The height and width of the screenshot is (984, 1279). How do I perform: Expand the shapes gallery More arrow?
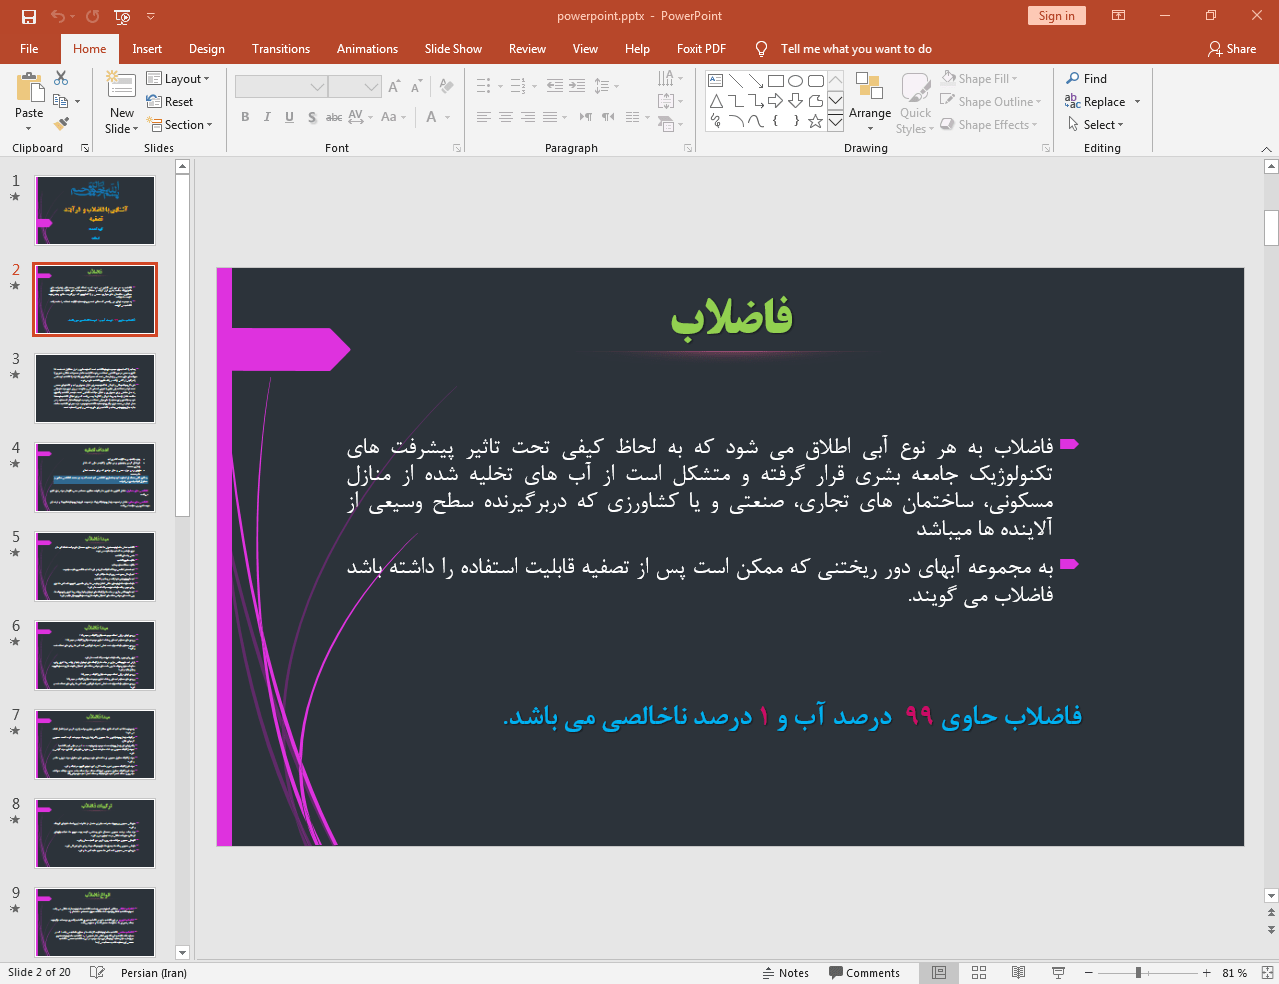point(835,121)
